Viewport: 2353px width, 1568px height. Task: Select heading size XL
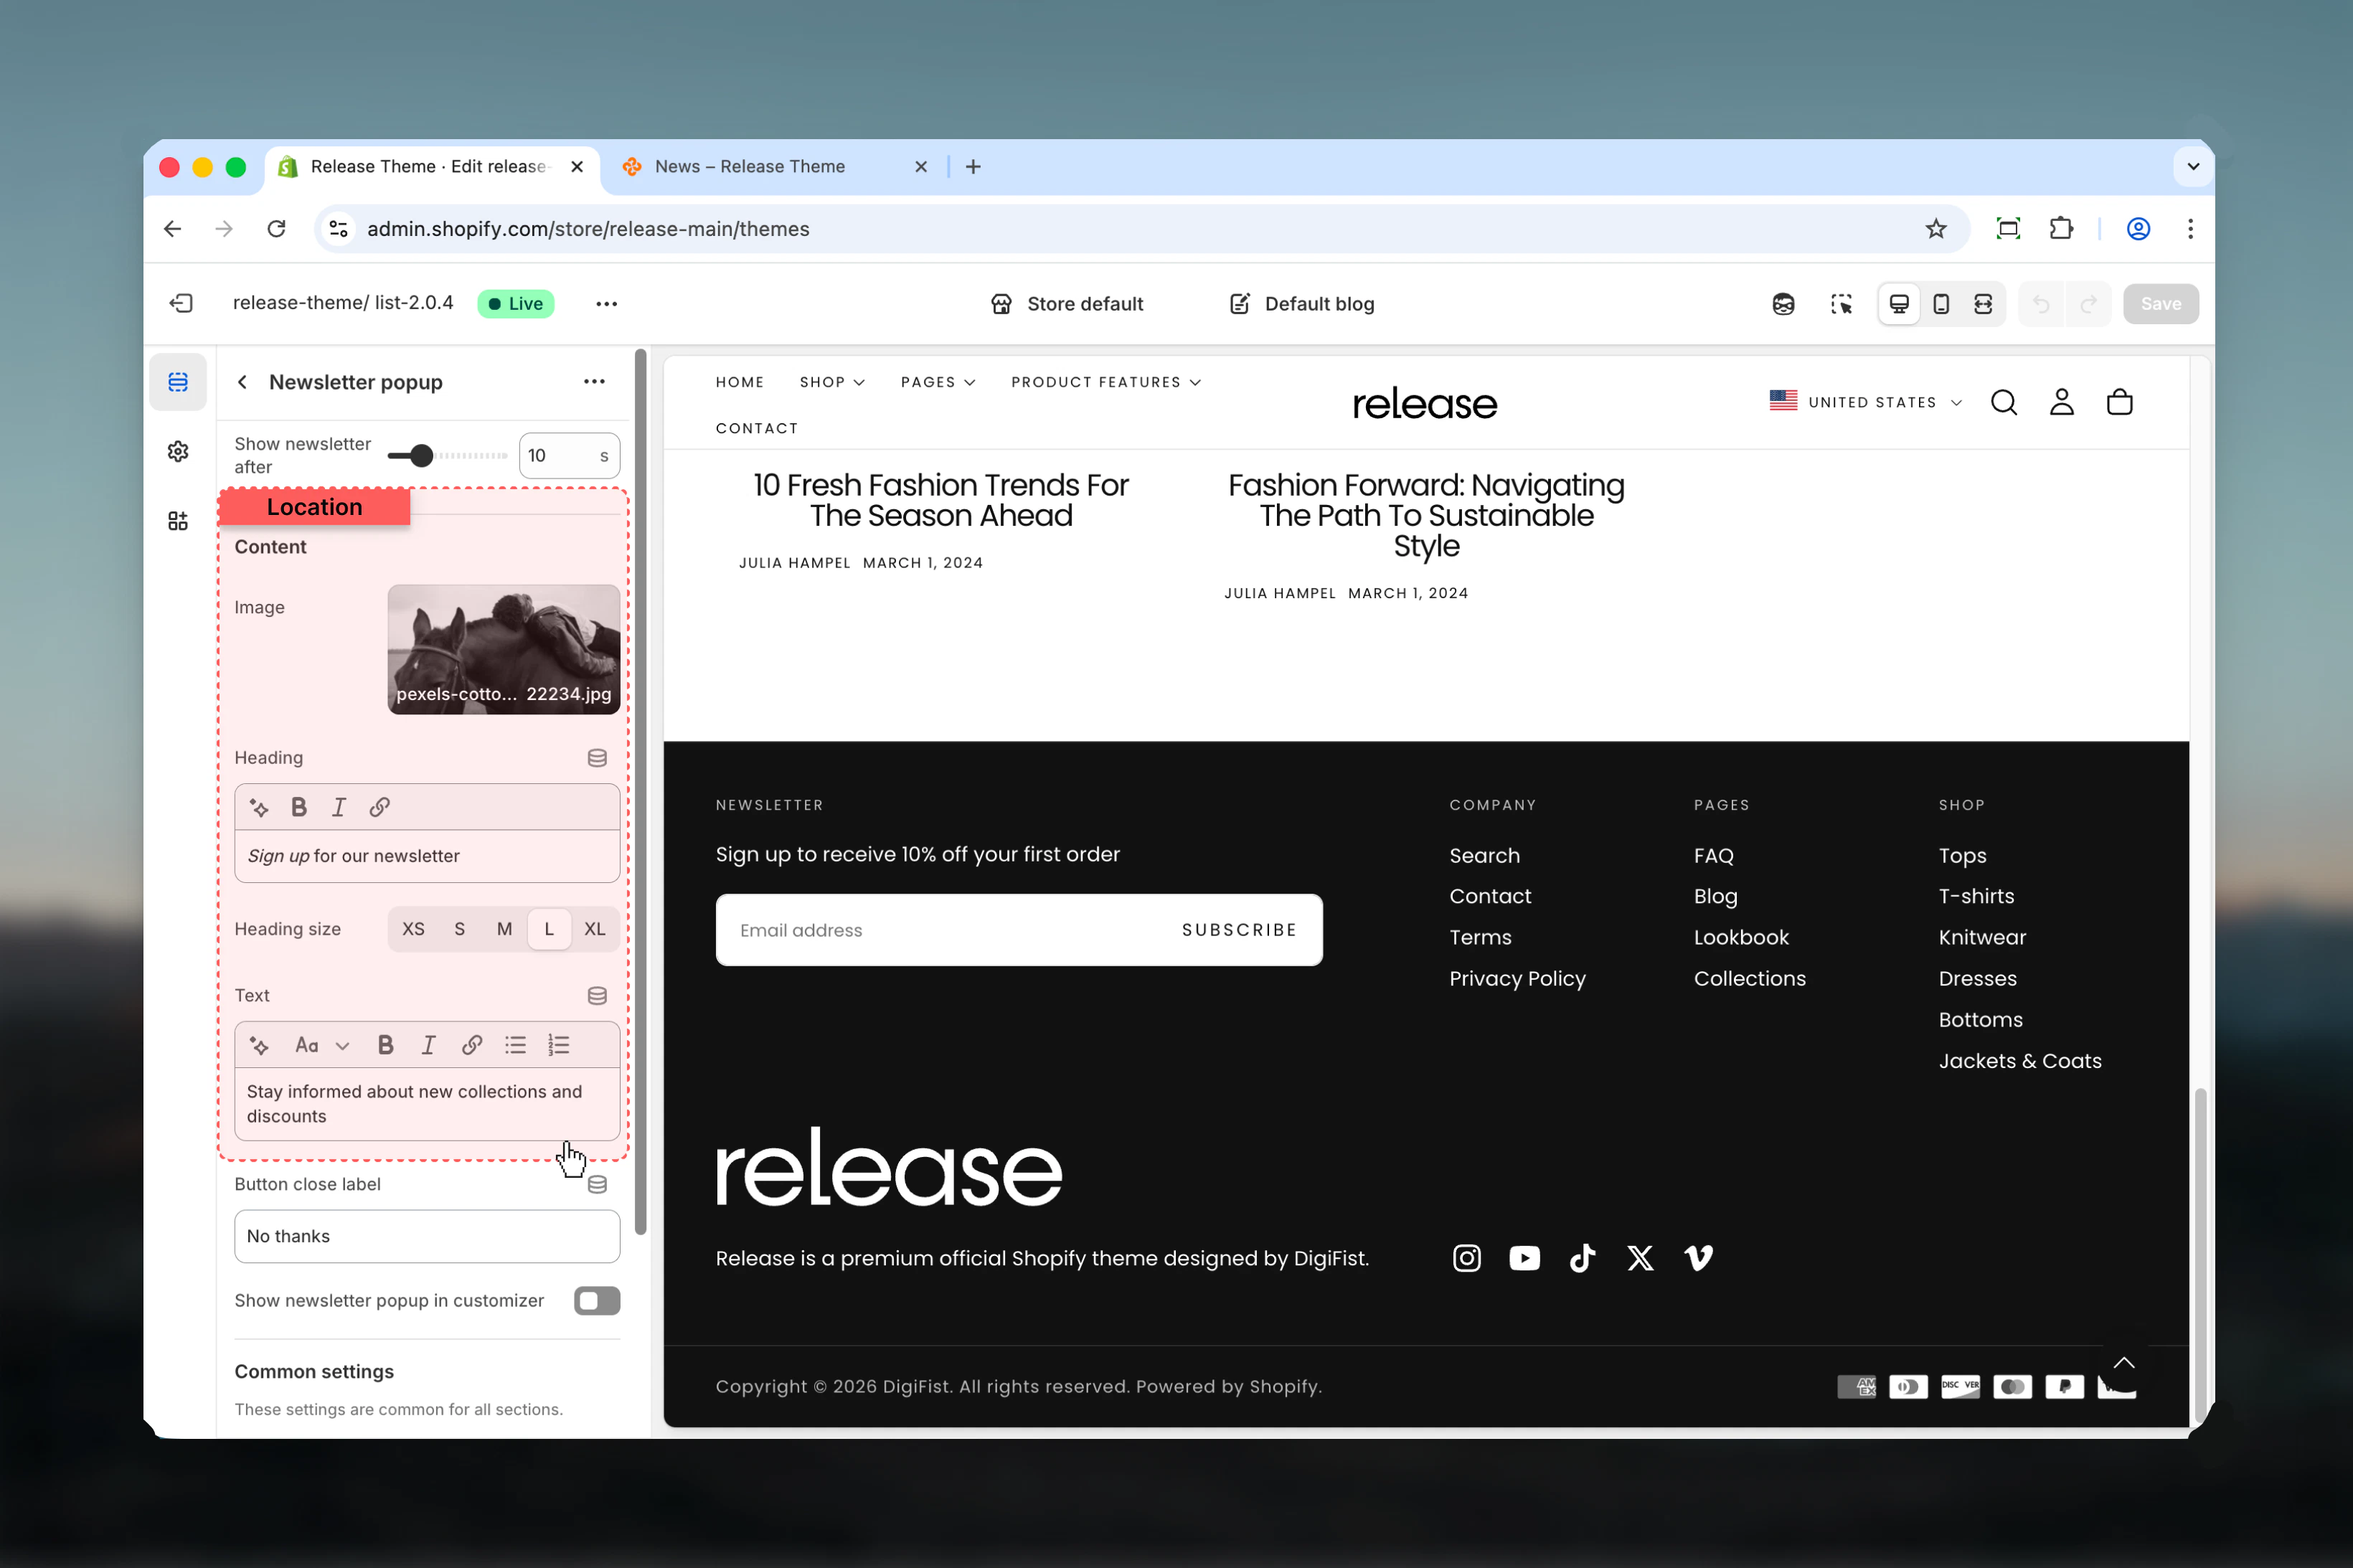click(x=594, y=929)
